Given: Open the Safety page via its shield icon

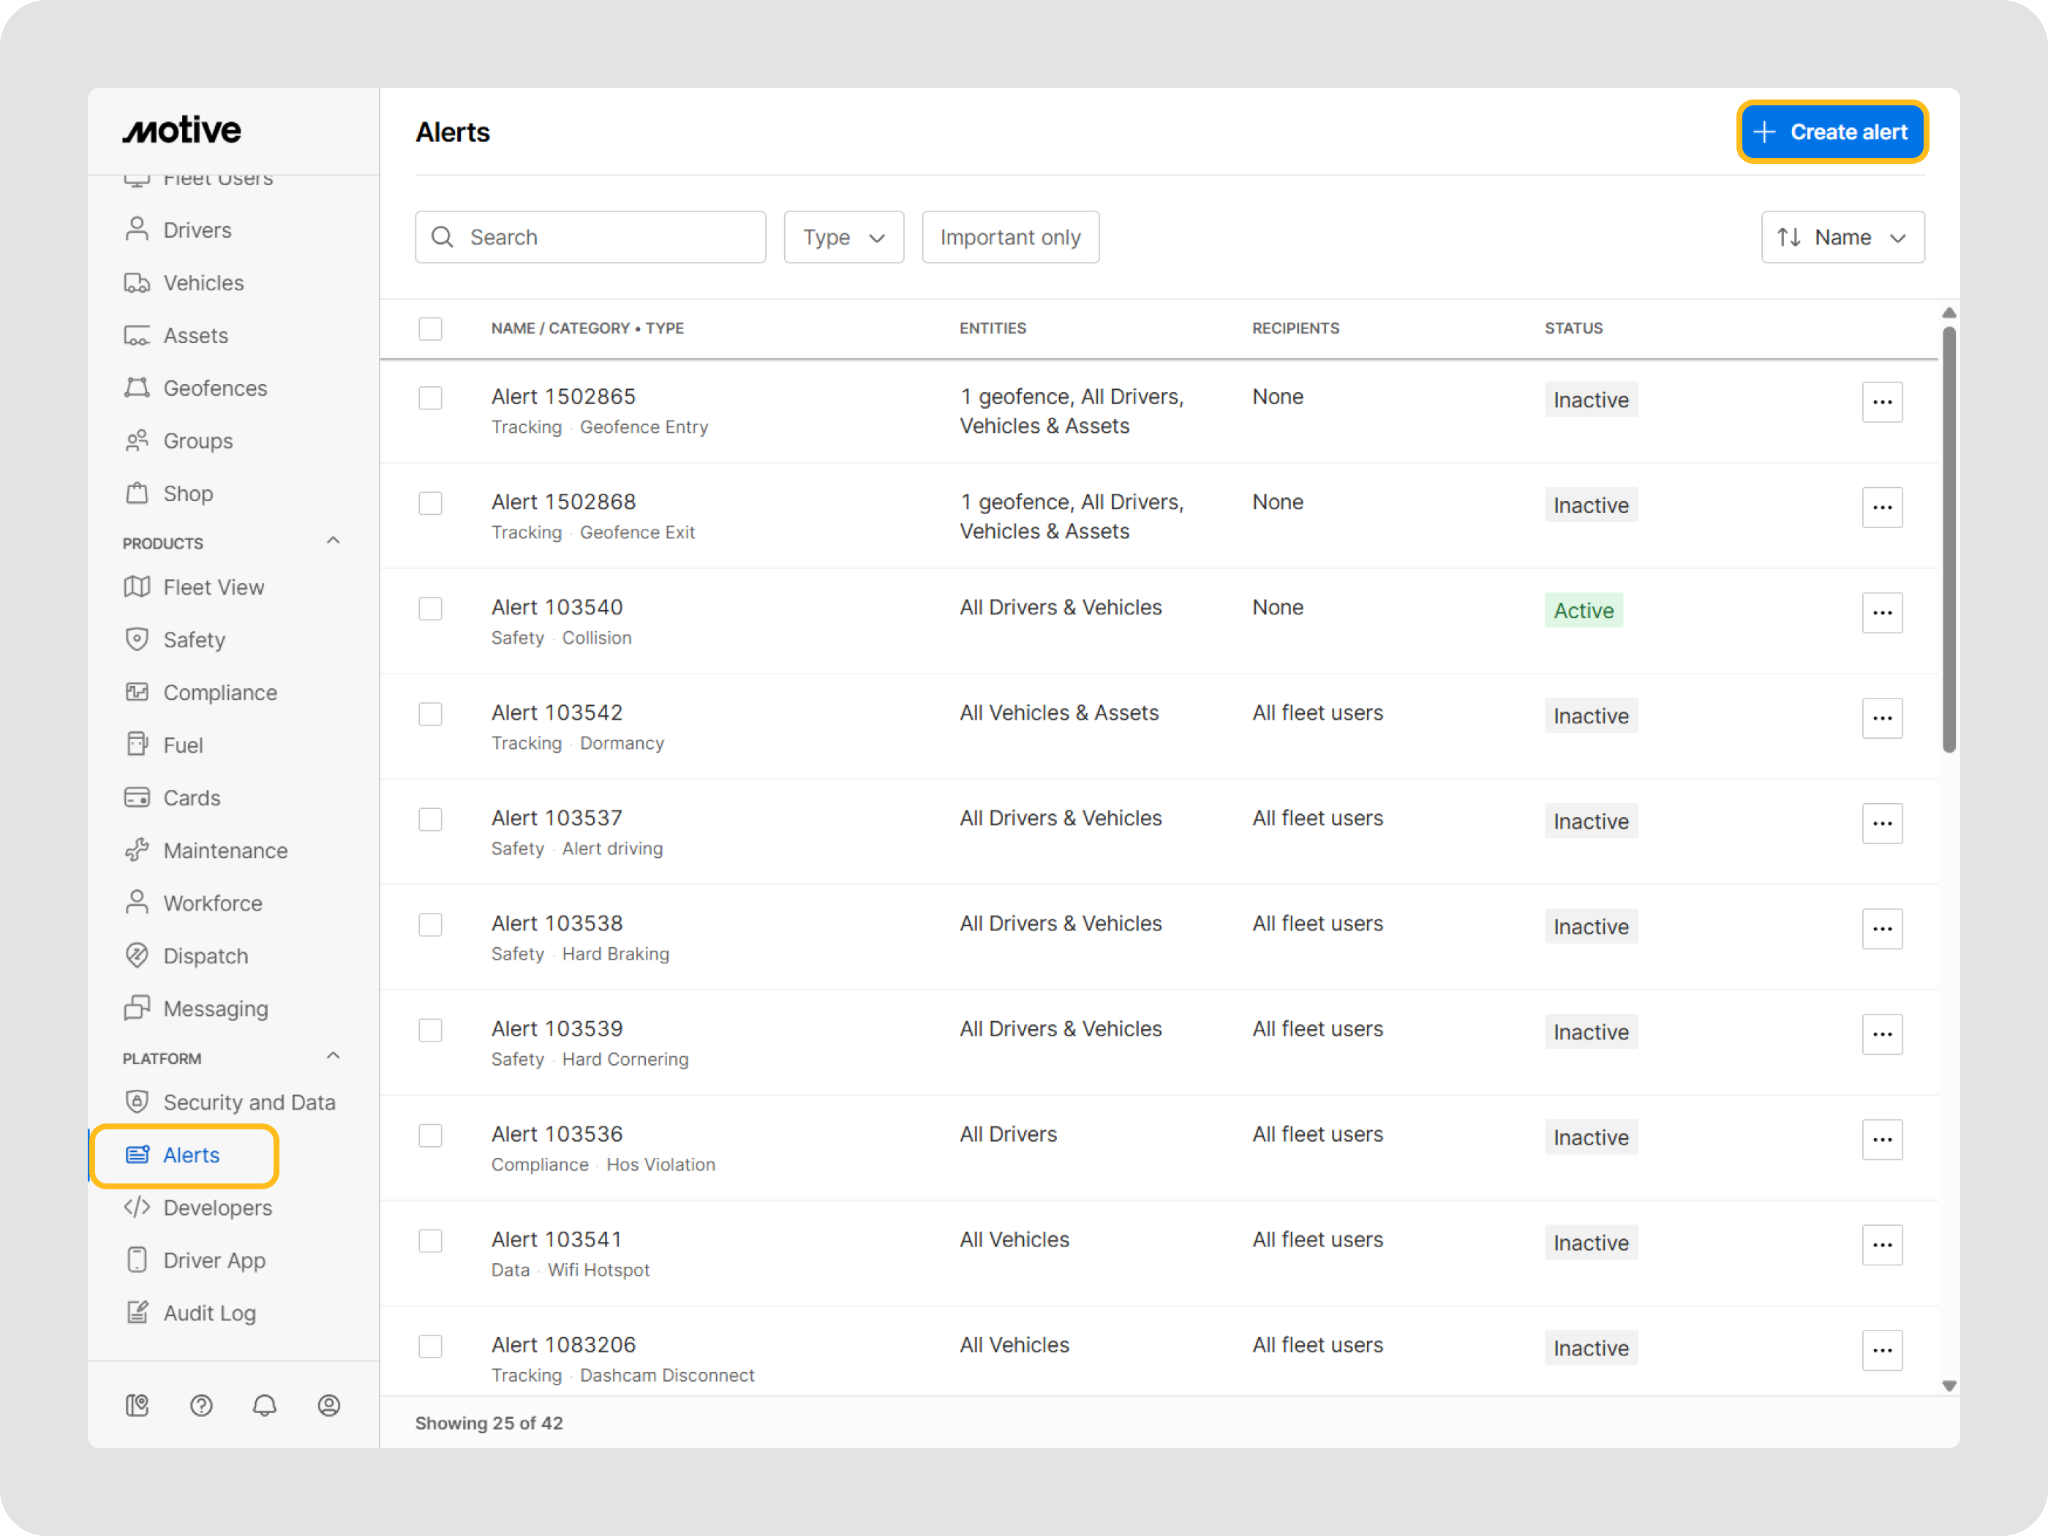Looking at the screenshot, I should 137,639.
